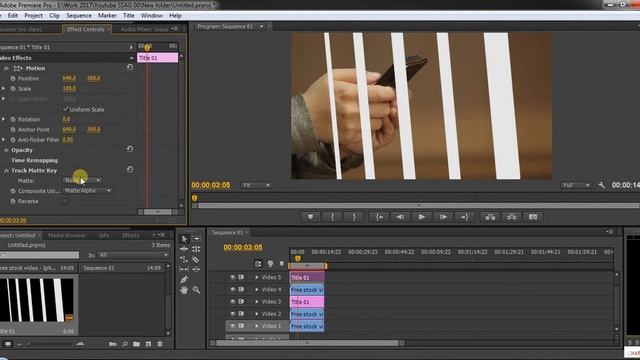640x360 pixels.
Task: Select the Pen tool
Action: pos(184,280)
